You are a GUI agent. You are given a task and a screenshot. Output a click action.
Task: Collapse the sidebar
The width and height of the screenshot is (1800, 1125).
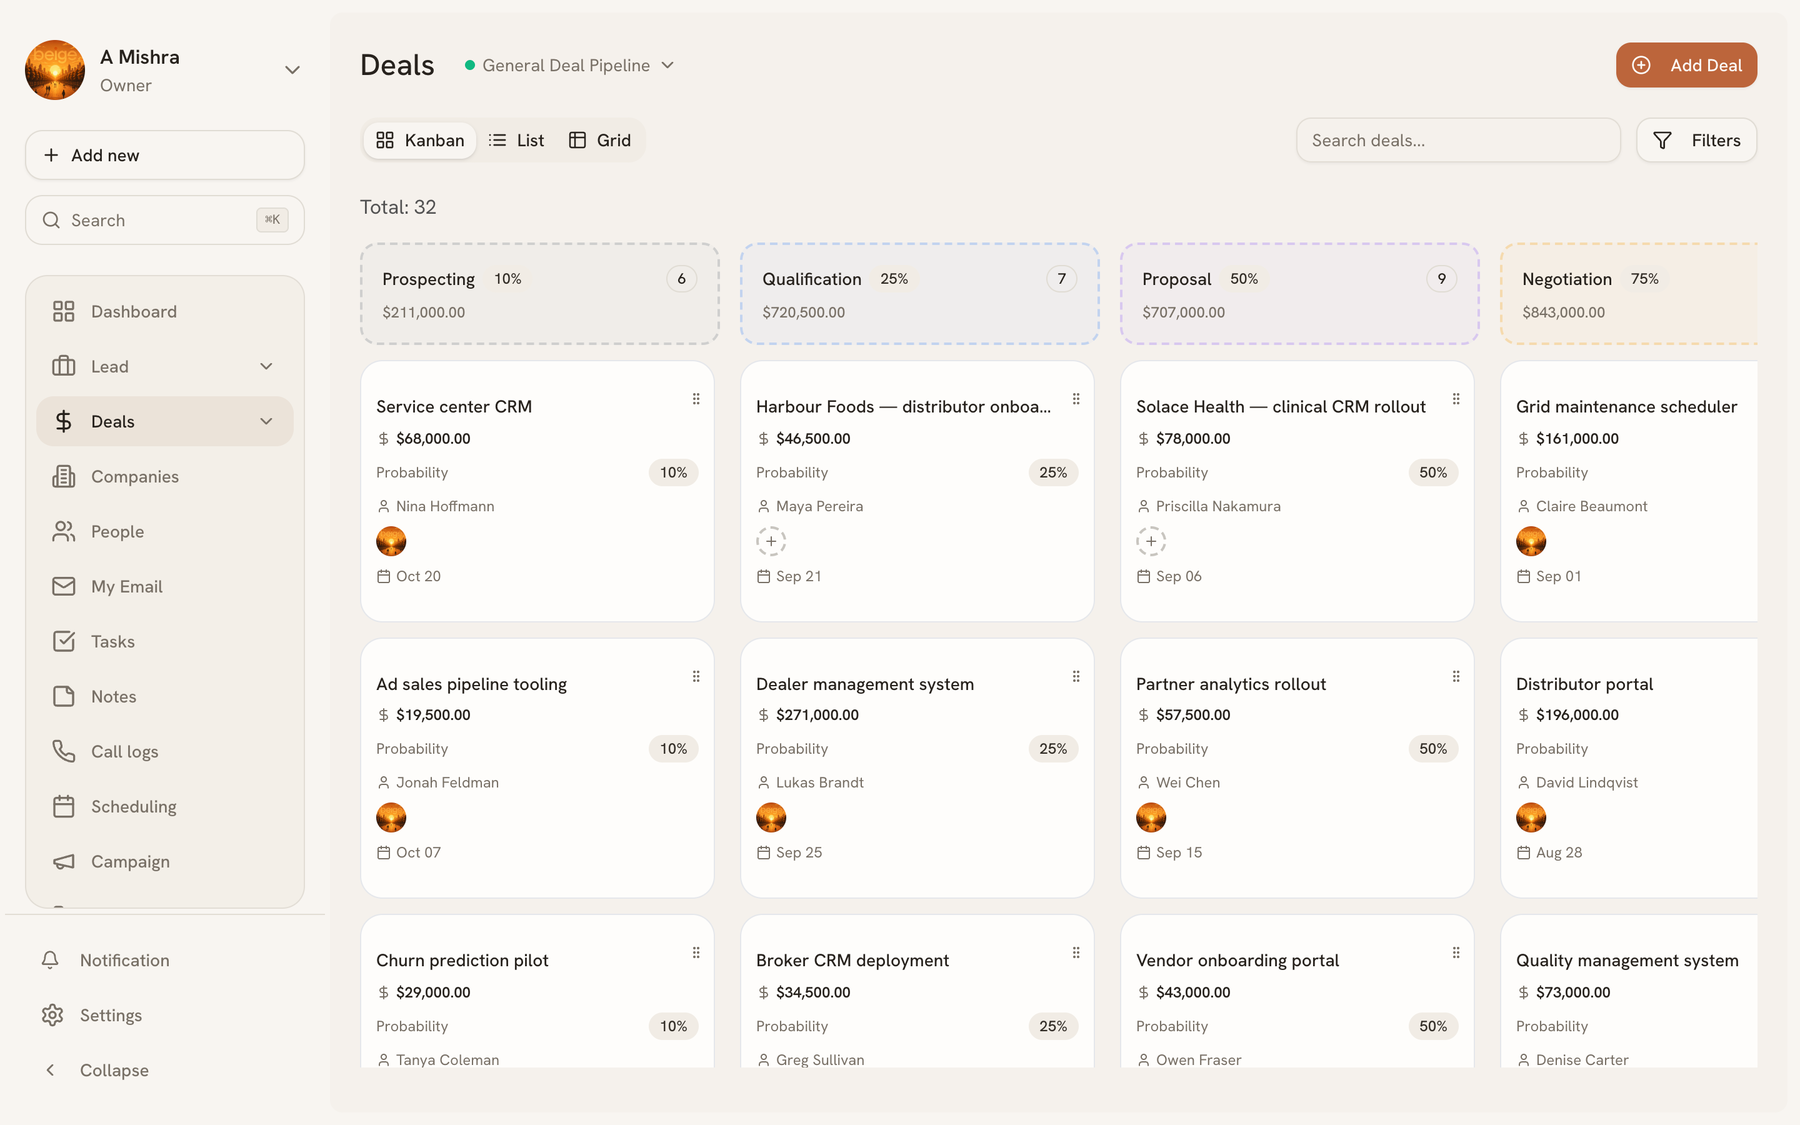(x=96, y=1070)
